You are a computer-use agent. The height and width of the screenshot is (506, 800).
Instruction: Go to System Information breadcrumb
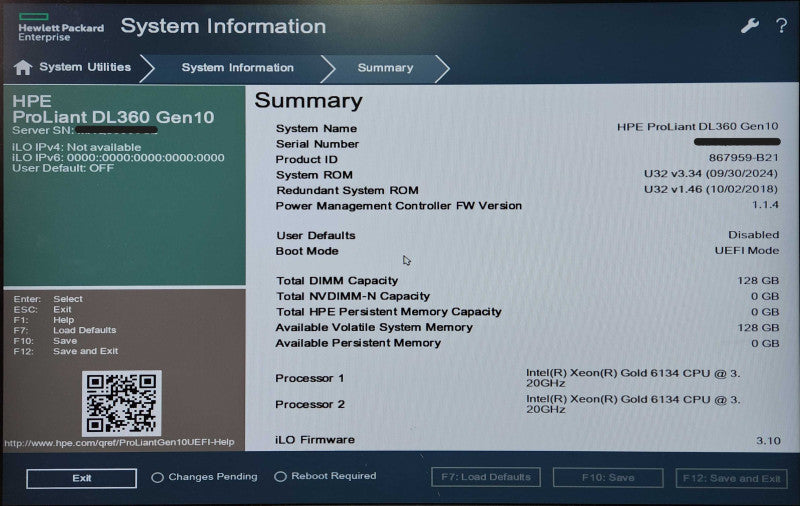click(x=238, y=67)
